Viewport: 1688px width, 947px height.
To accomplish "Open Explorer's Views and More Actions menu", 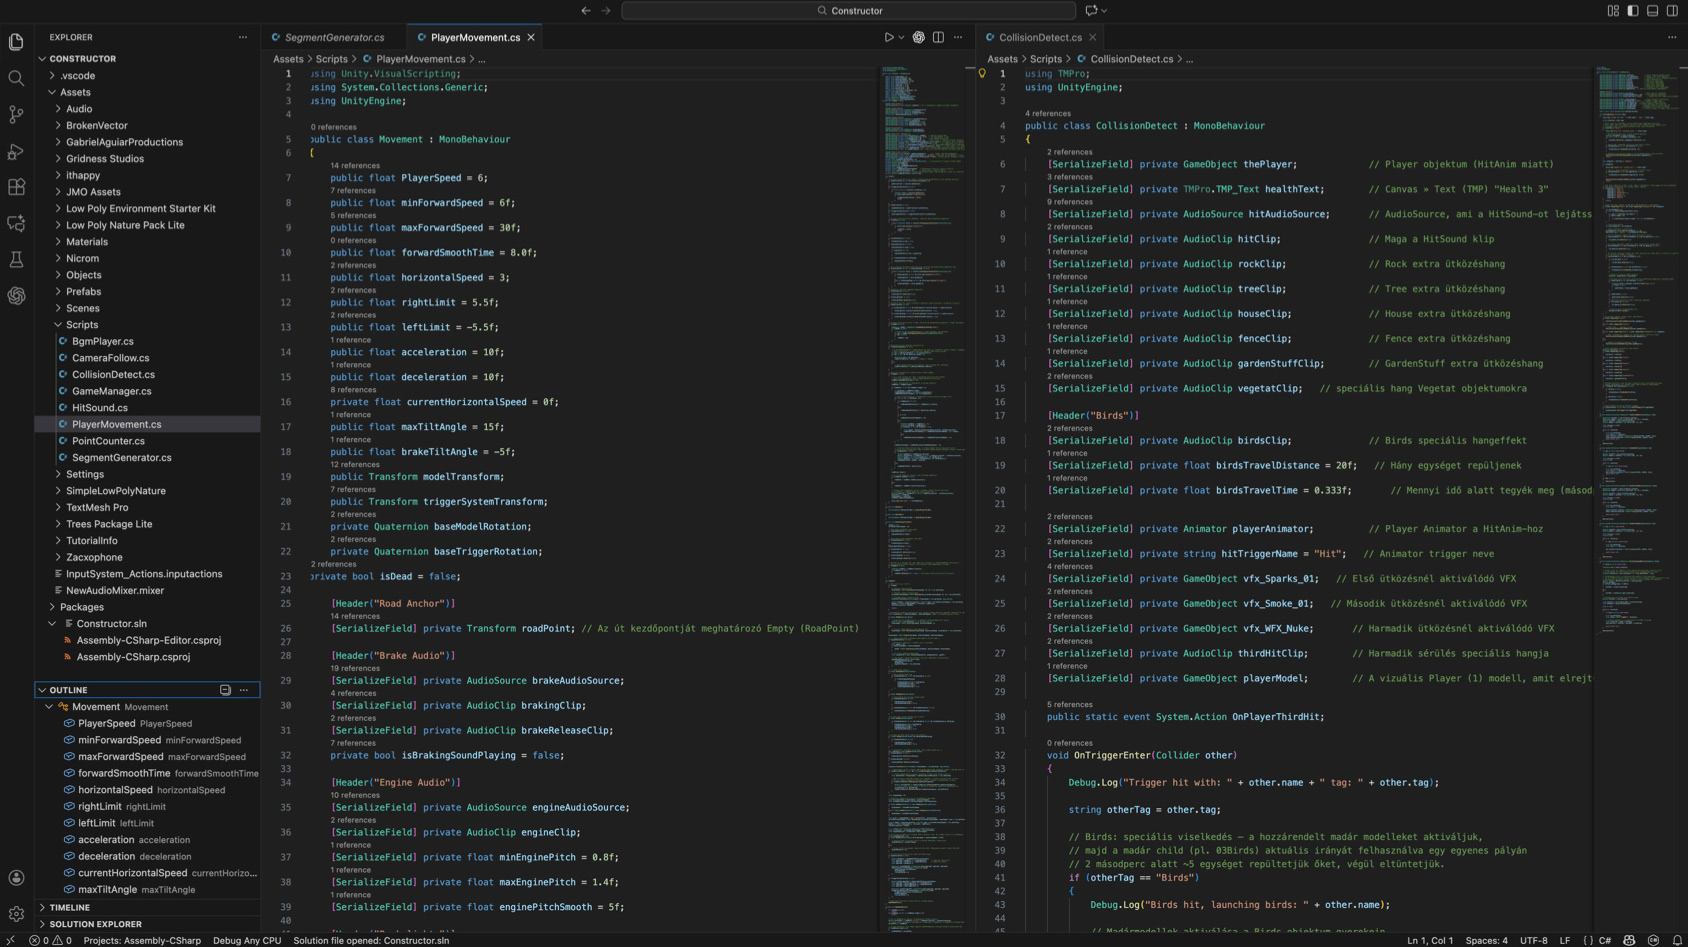I will point(242,37).
